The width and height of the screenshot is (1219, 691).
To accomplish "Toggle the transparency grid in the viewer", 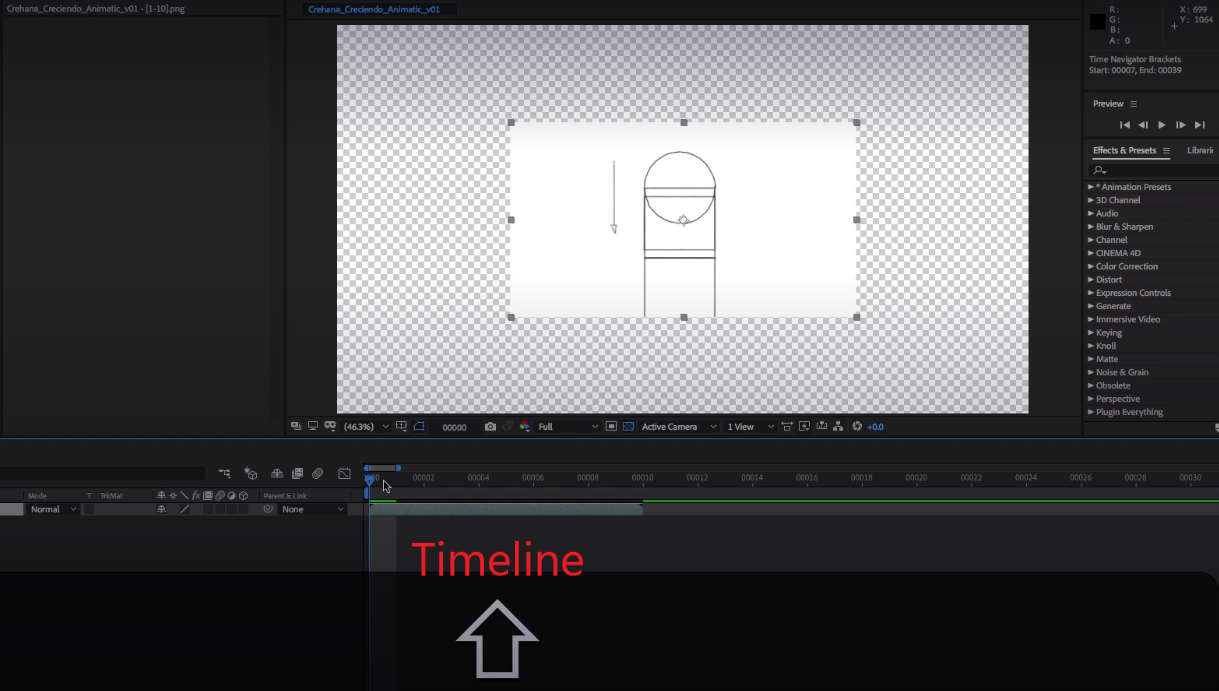I will [x=629, y=426].
